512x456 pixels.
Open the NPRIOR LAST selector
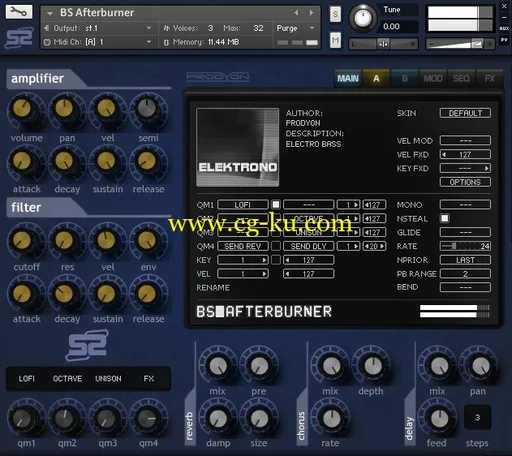(465, 260)
